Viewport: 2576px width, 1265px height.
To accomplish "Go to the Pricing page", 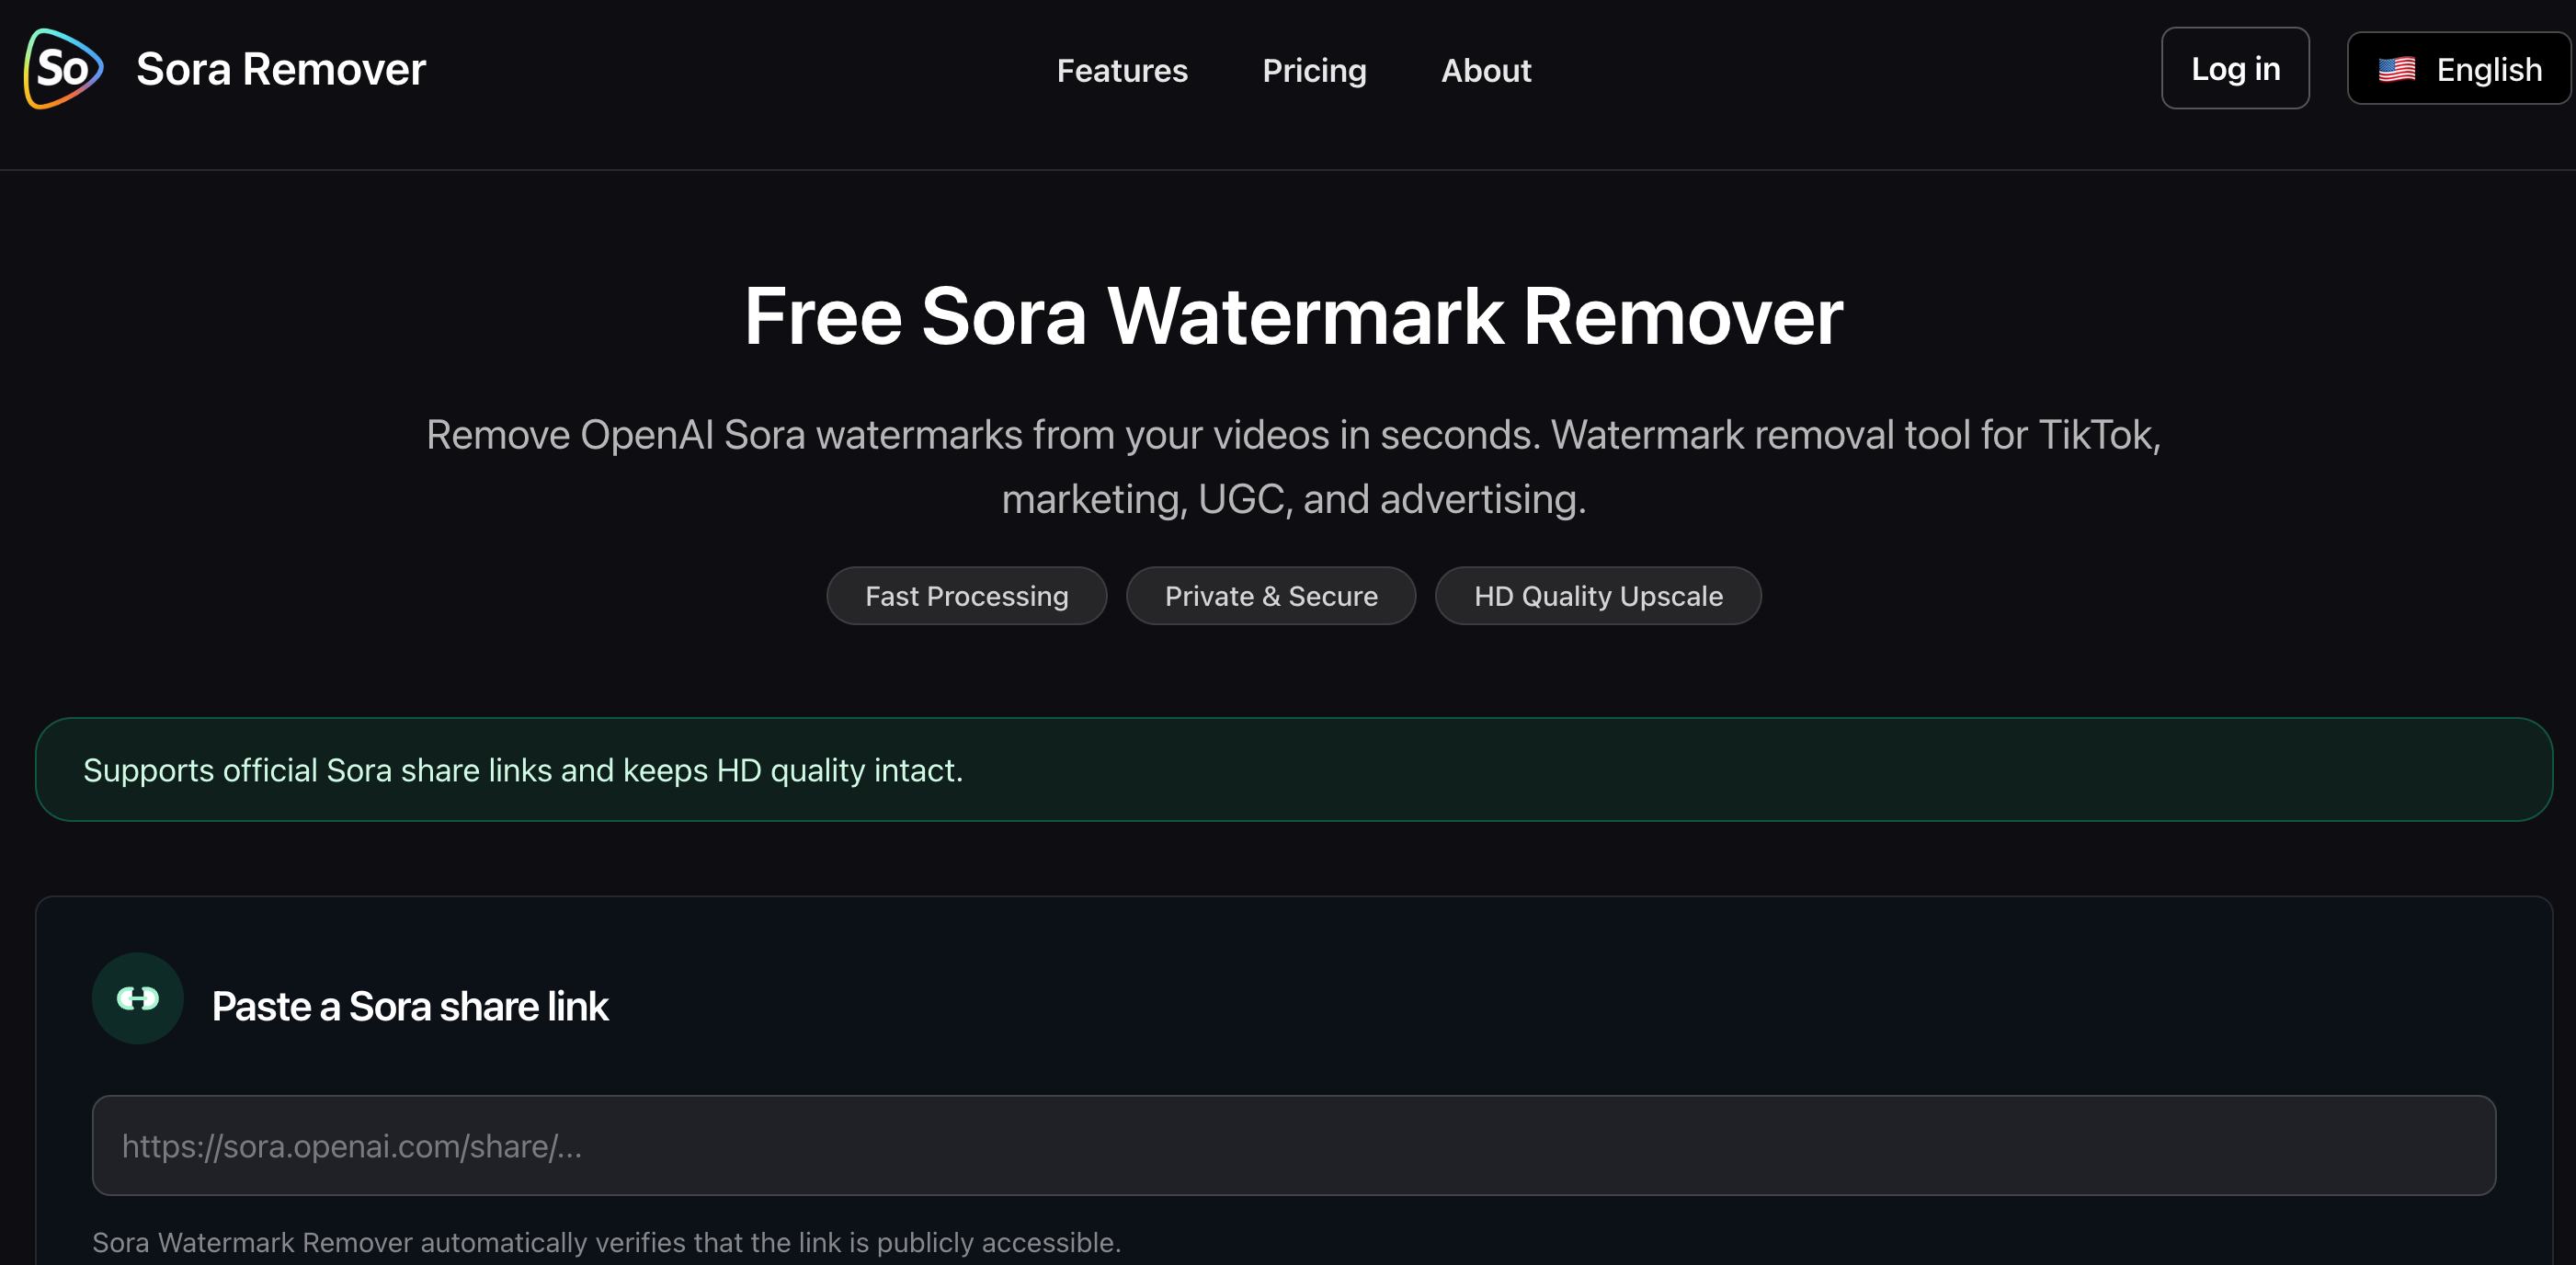I will tap(1314, 71).
